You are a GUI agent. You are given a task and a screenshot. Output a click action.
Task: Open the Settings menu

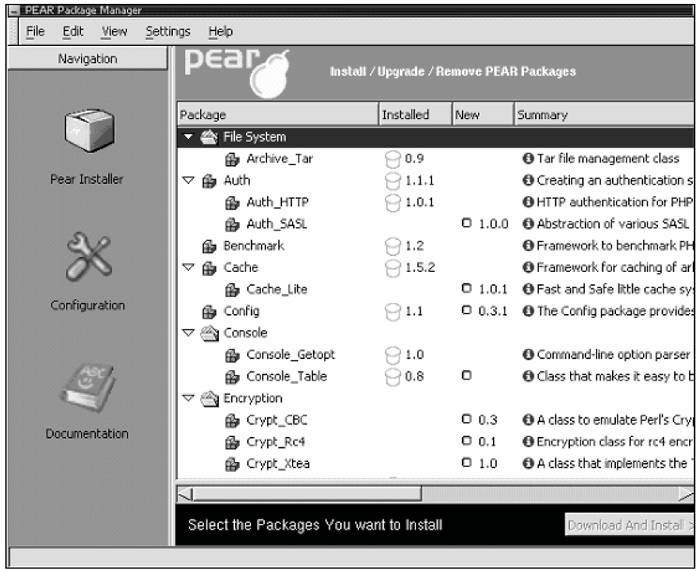pos(168,31)
